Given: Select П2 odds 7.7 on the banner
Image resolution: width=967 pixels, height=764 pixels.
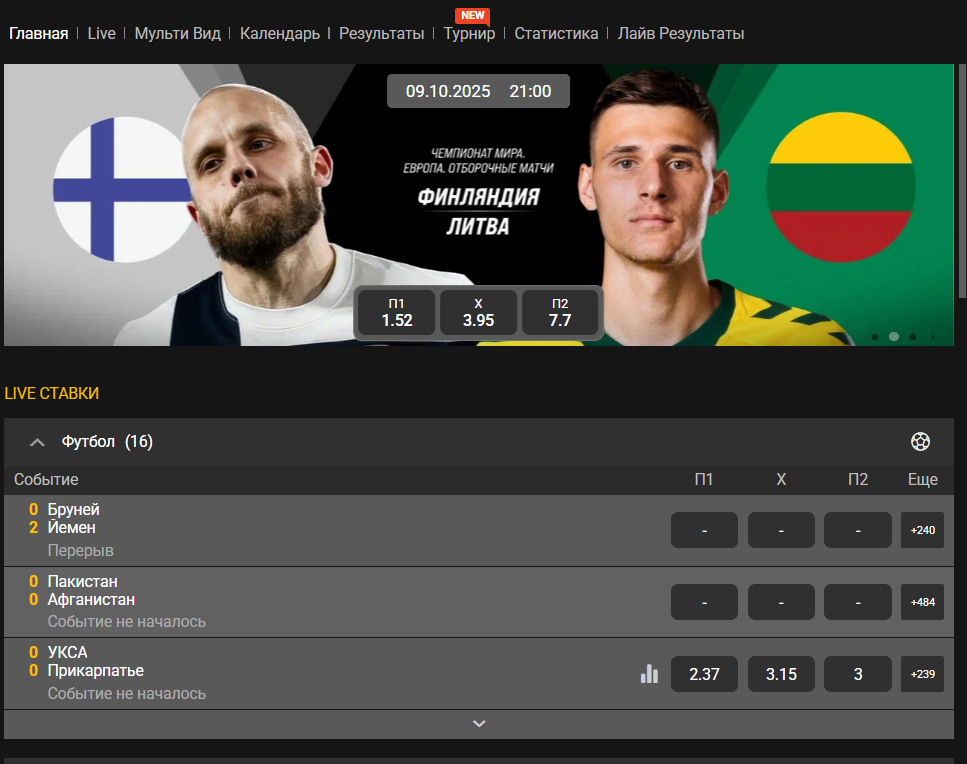Looking at the screenshot, I should 560,313.
